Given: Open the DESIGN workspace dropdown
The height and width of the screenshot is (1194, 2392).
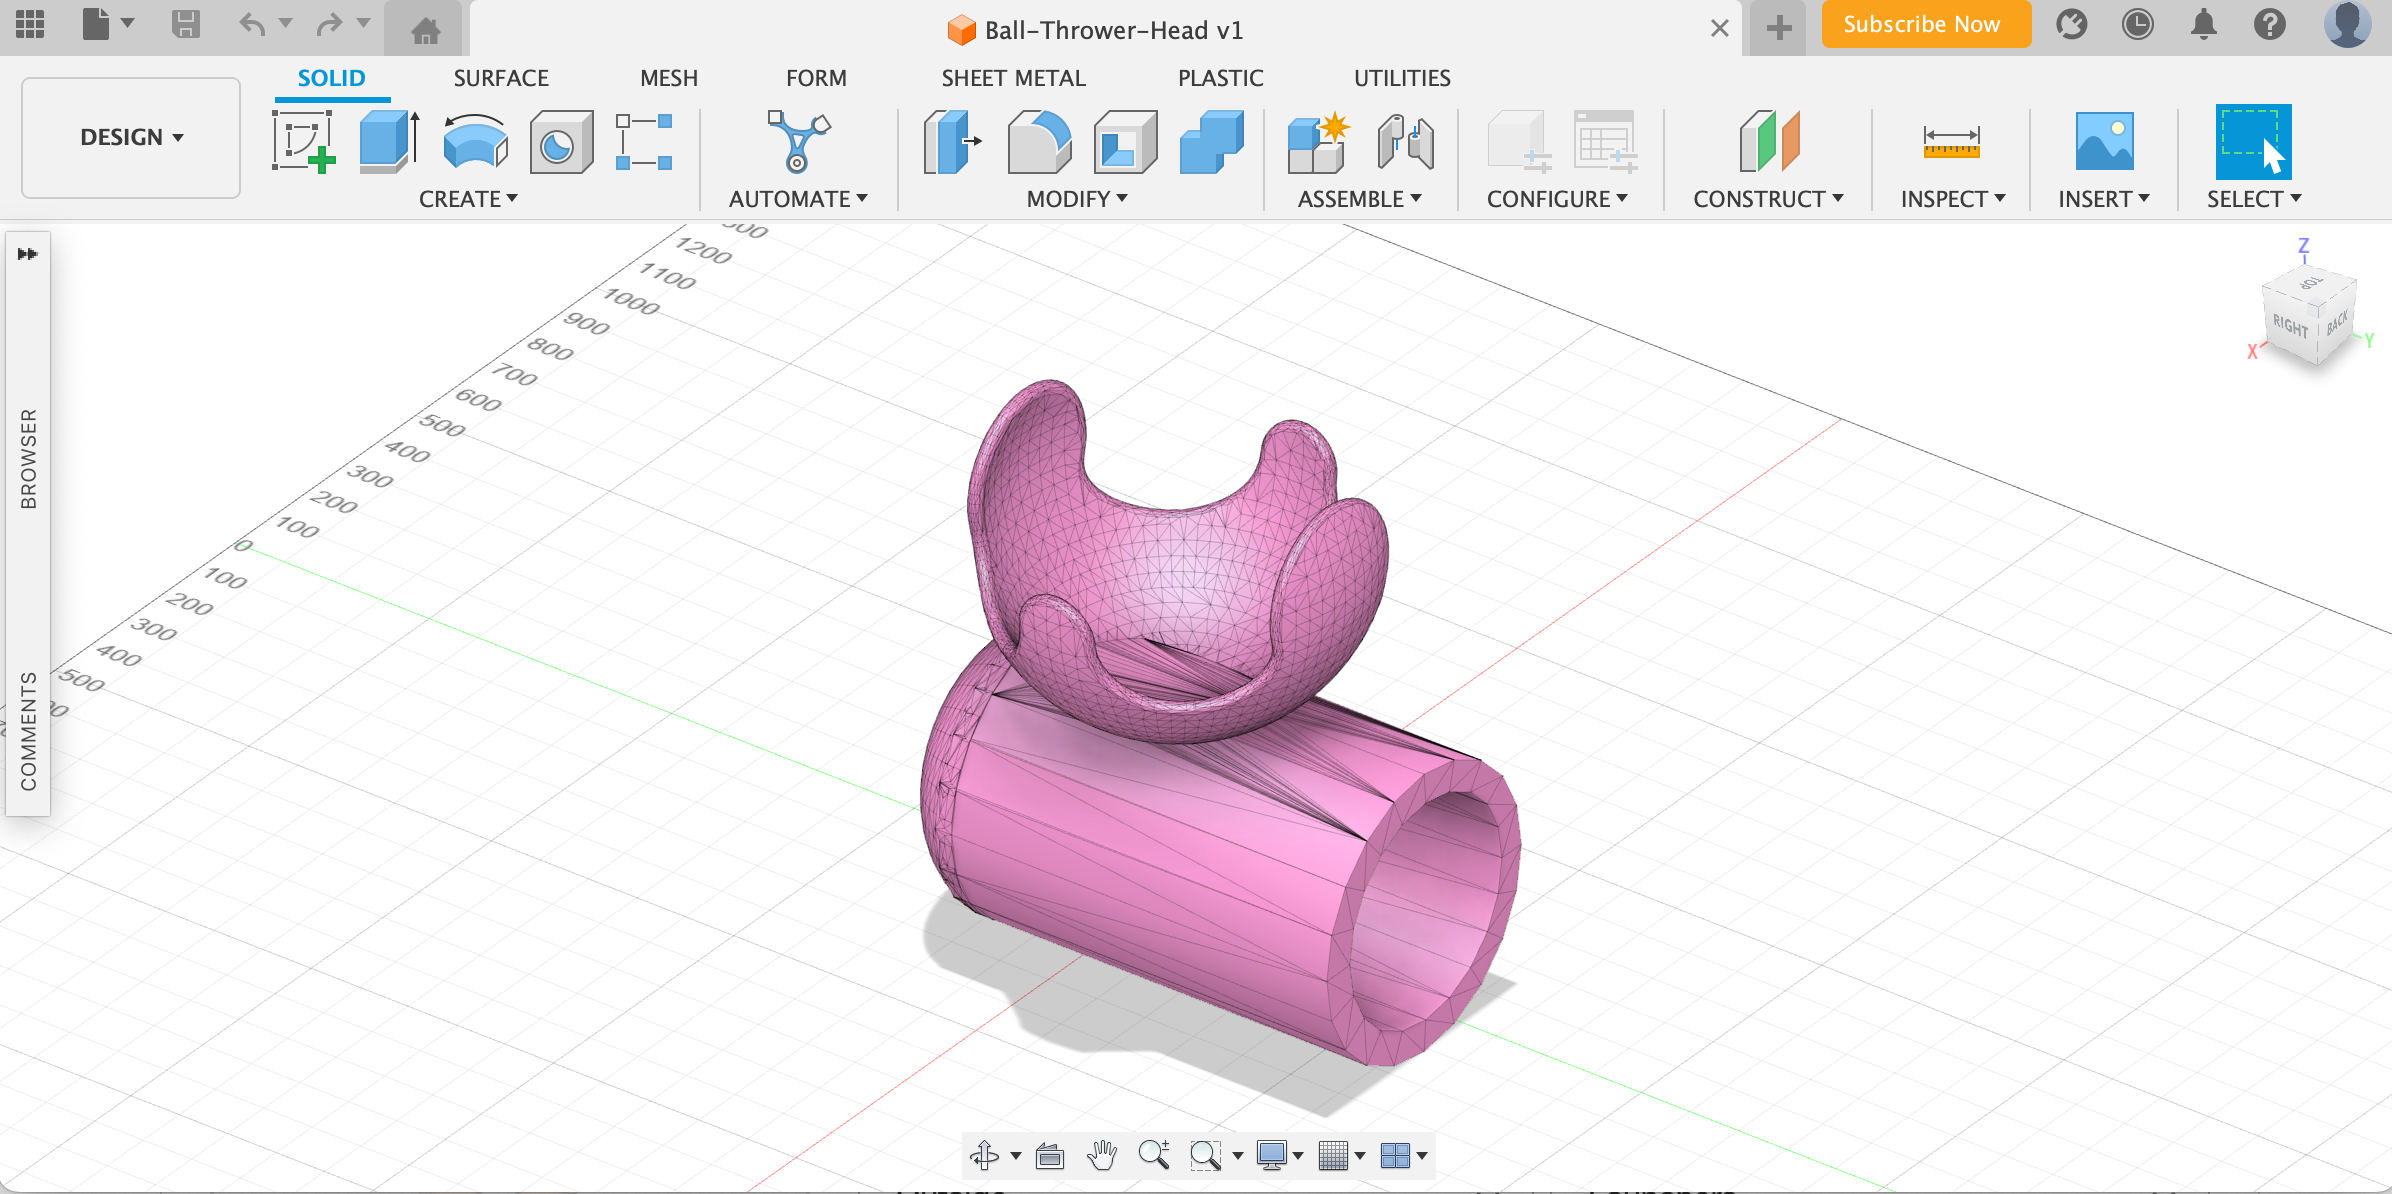Looking at the screenshot, I should pyautogui.click(x=129, y=137).
